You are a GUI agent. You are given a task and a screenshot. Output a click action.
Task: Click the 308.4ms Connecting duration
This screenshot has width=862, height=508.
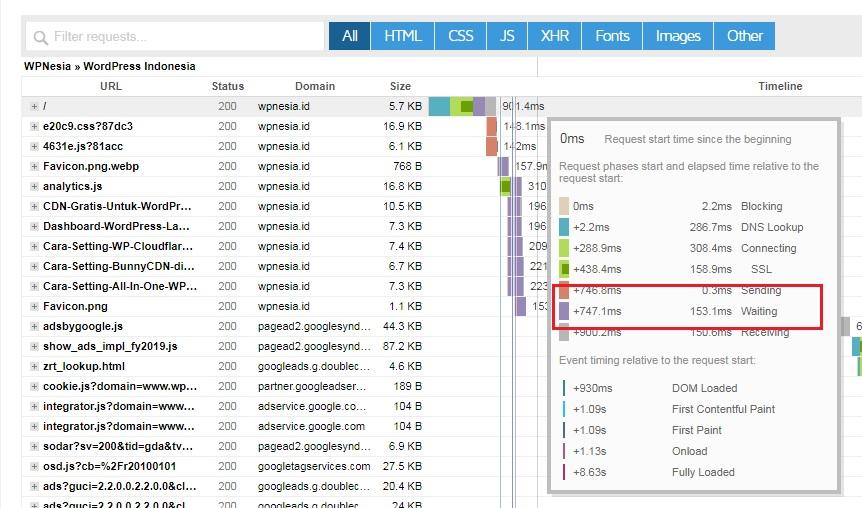tap(711, 248)
